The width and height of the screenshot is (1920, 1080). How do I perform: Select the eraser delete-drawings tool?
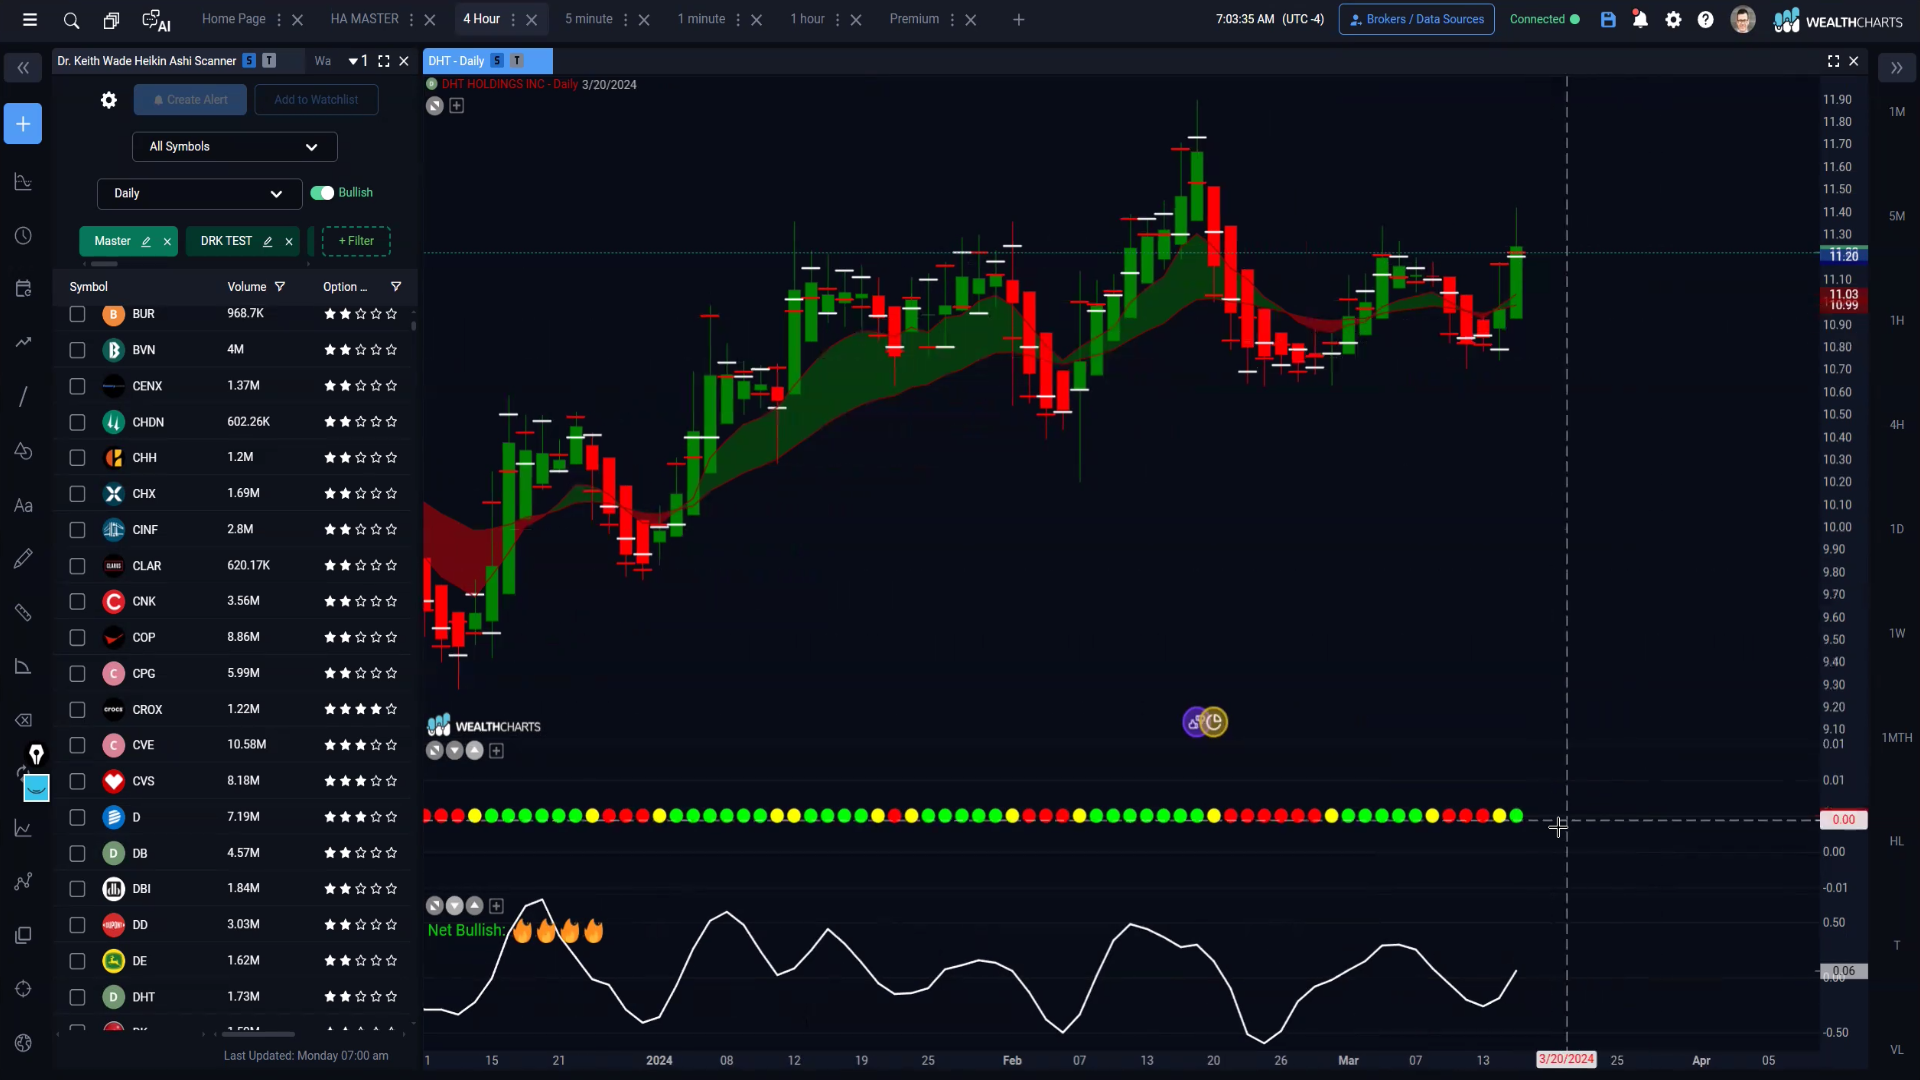(x=23, y=721)
